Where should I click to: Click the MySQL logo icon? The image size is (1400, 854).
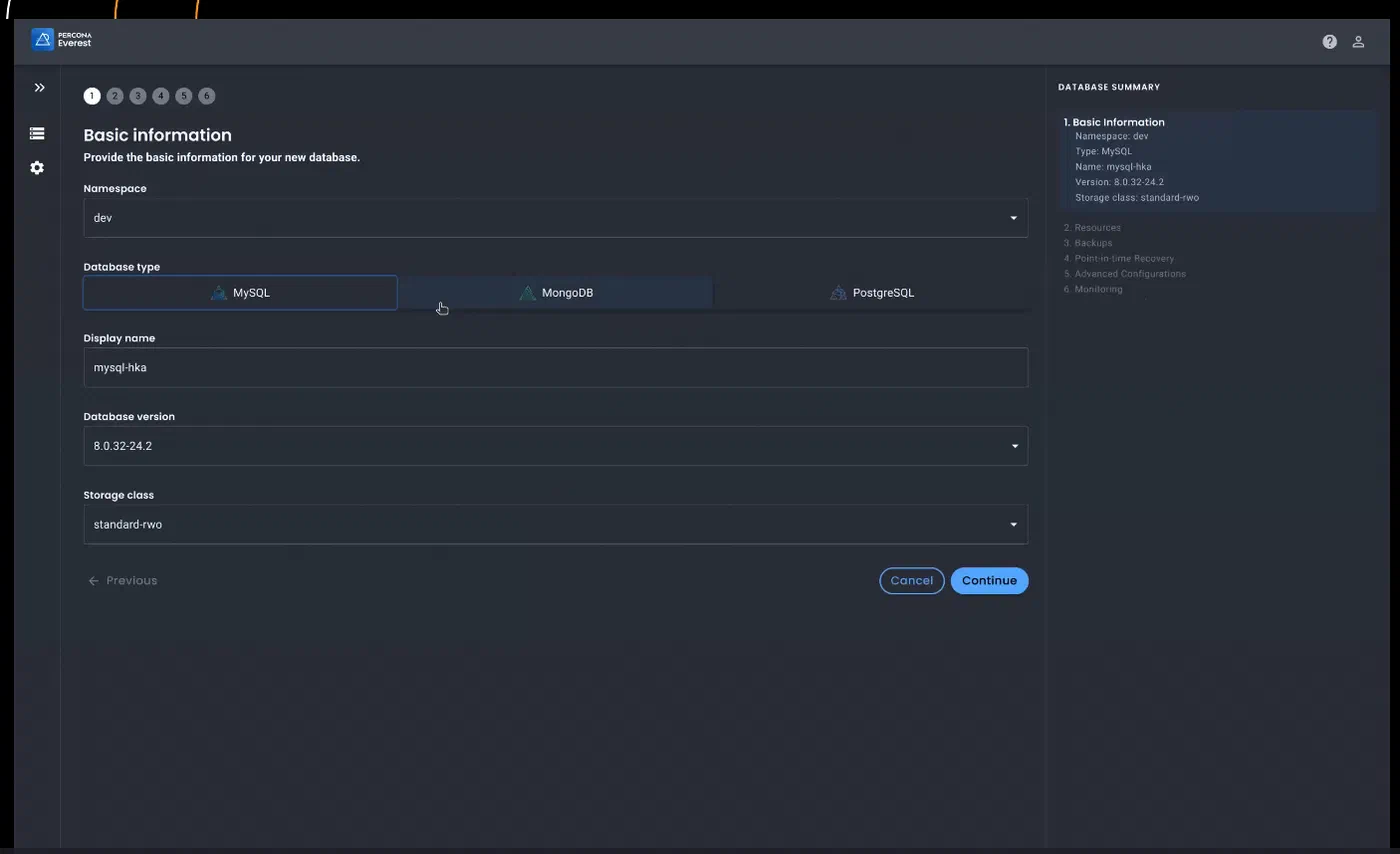click(x=218, y=293)
